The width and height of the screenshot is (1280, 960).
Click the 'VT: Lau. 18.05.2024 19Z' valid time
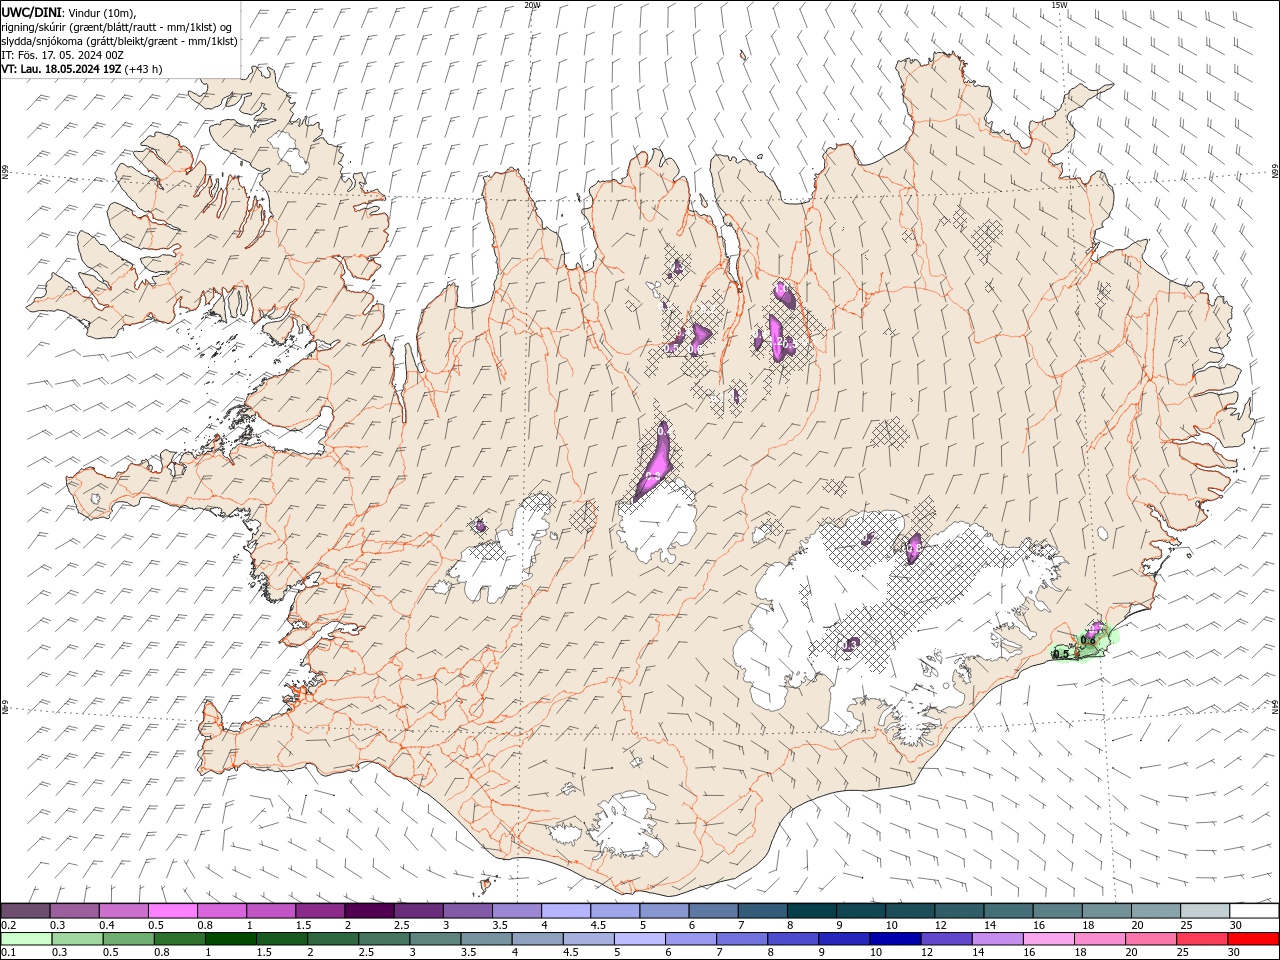[62, 69]
